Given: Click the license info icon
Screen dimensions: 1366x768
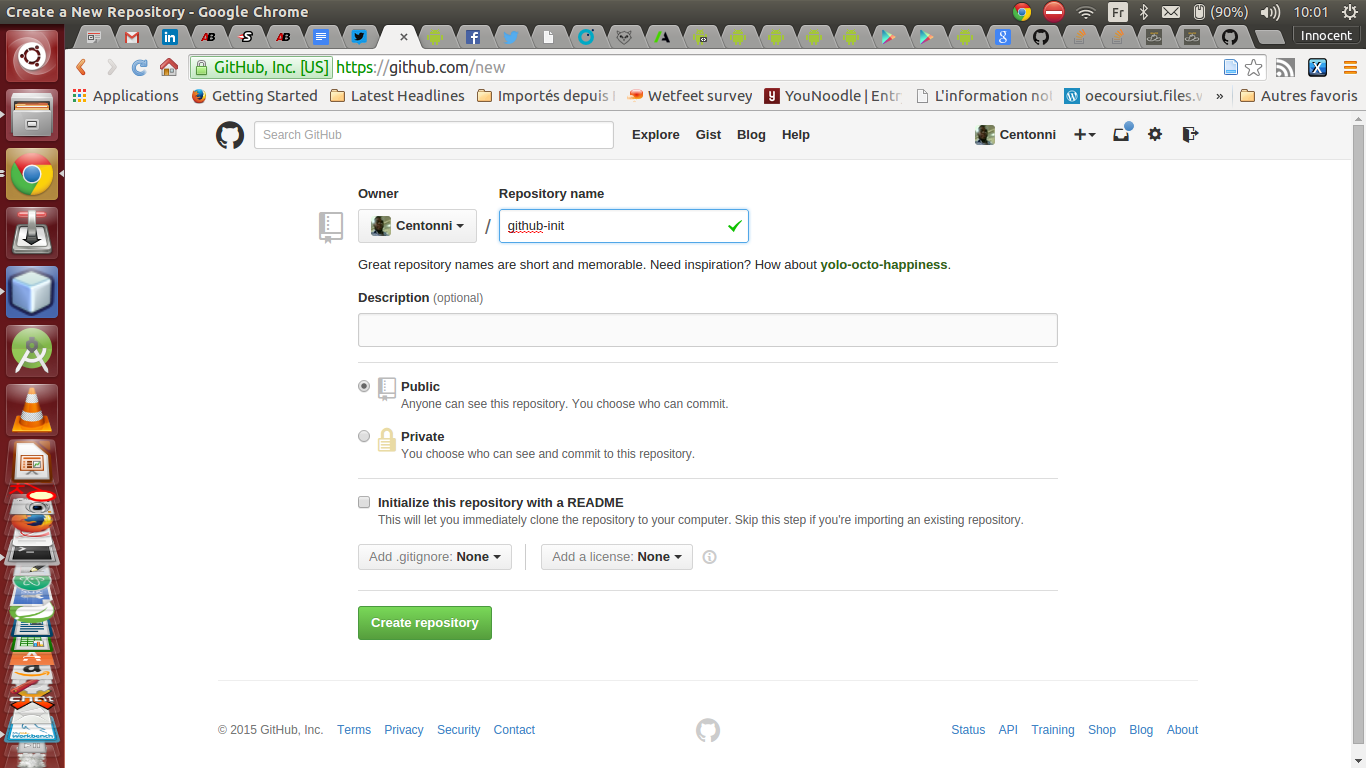Looking at the screenshot, I should pyautogui.click(x=710, y=557).
